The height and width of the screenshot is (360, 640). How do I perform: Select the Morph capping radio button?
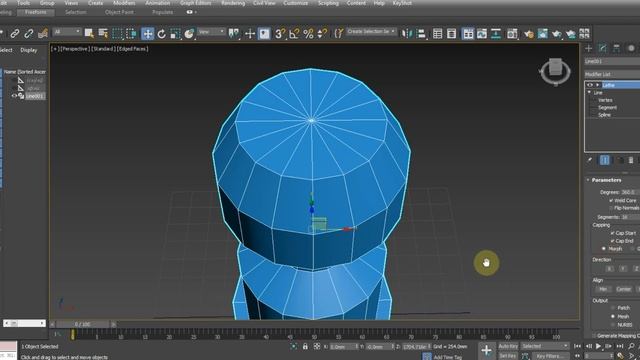point(604,249)
